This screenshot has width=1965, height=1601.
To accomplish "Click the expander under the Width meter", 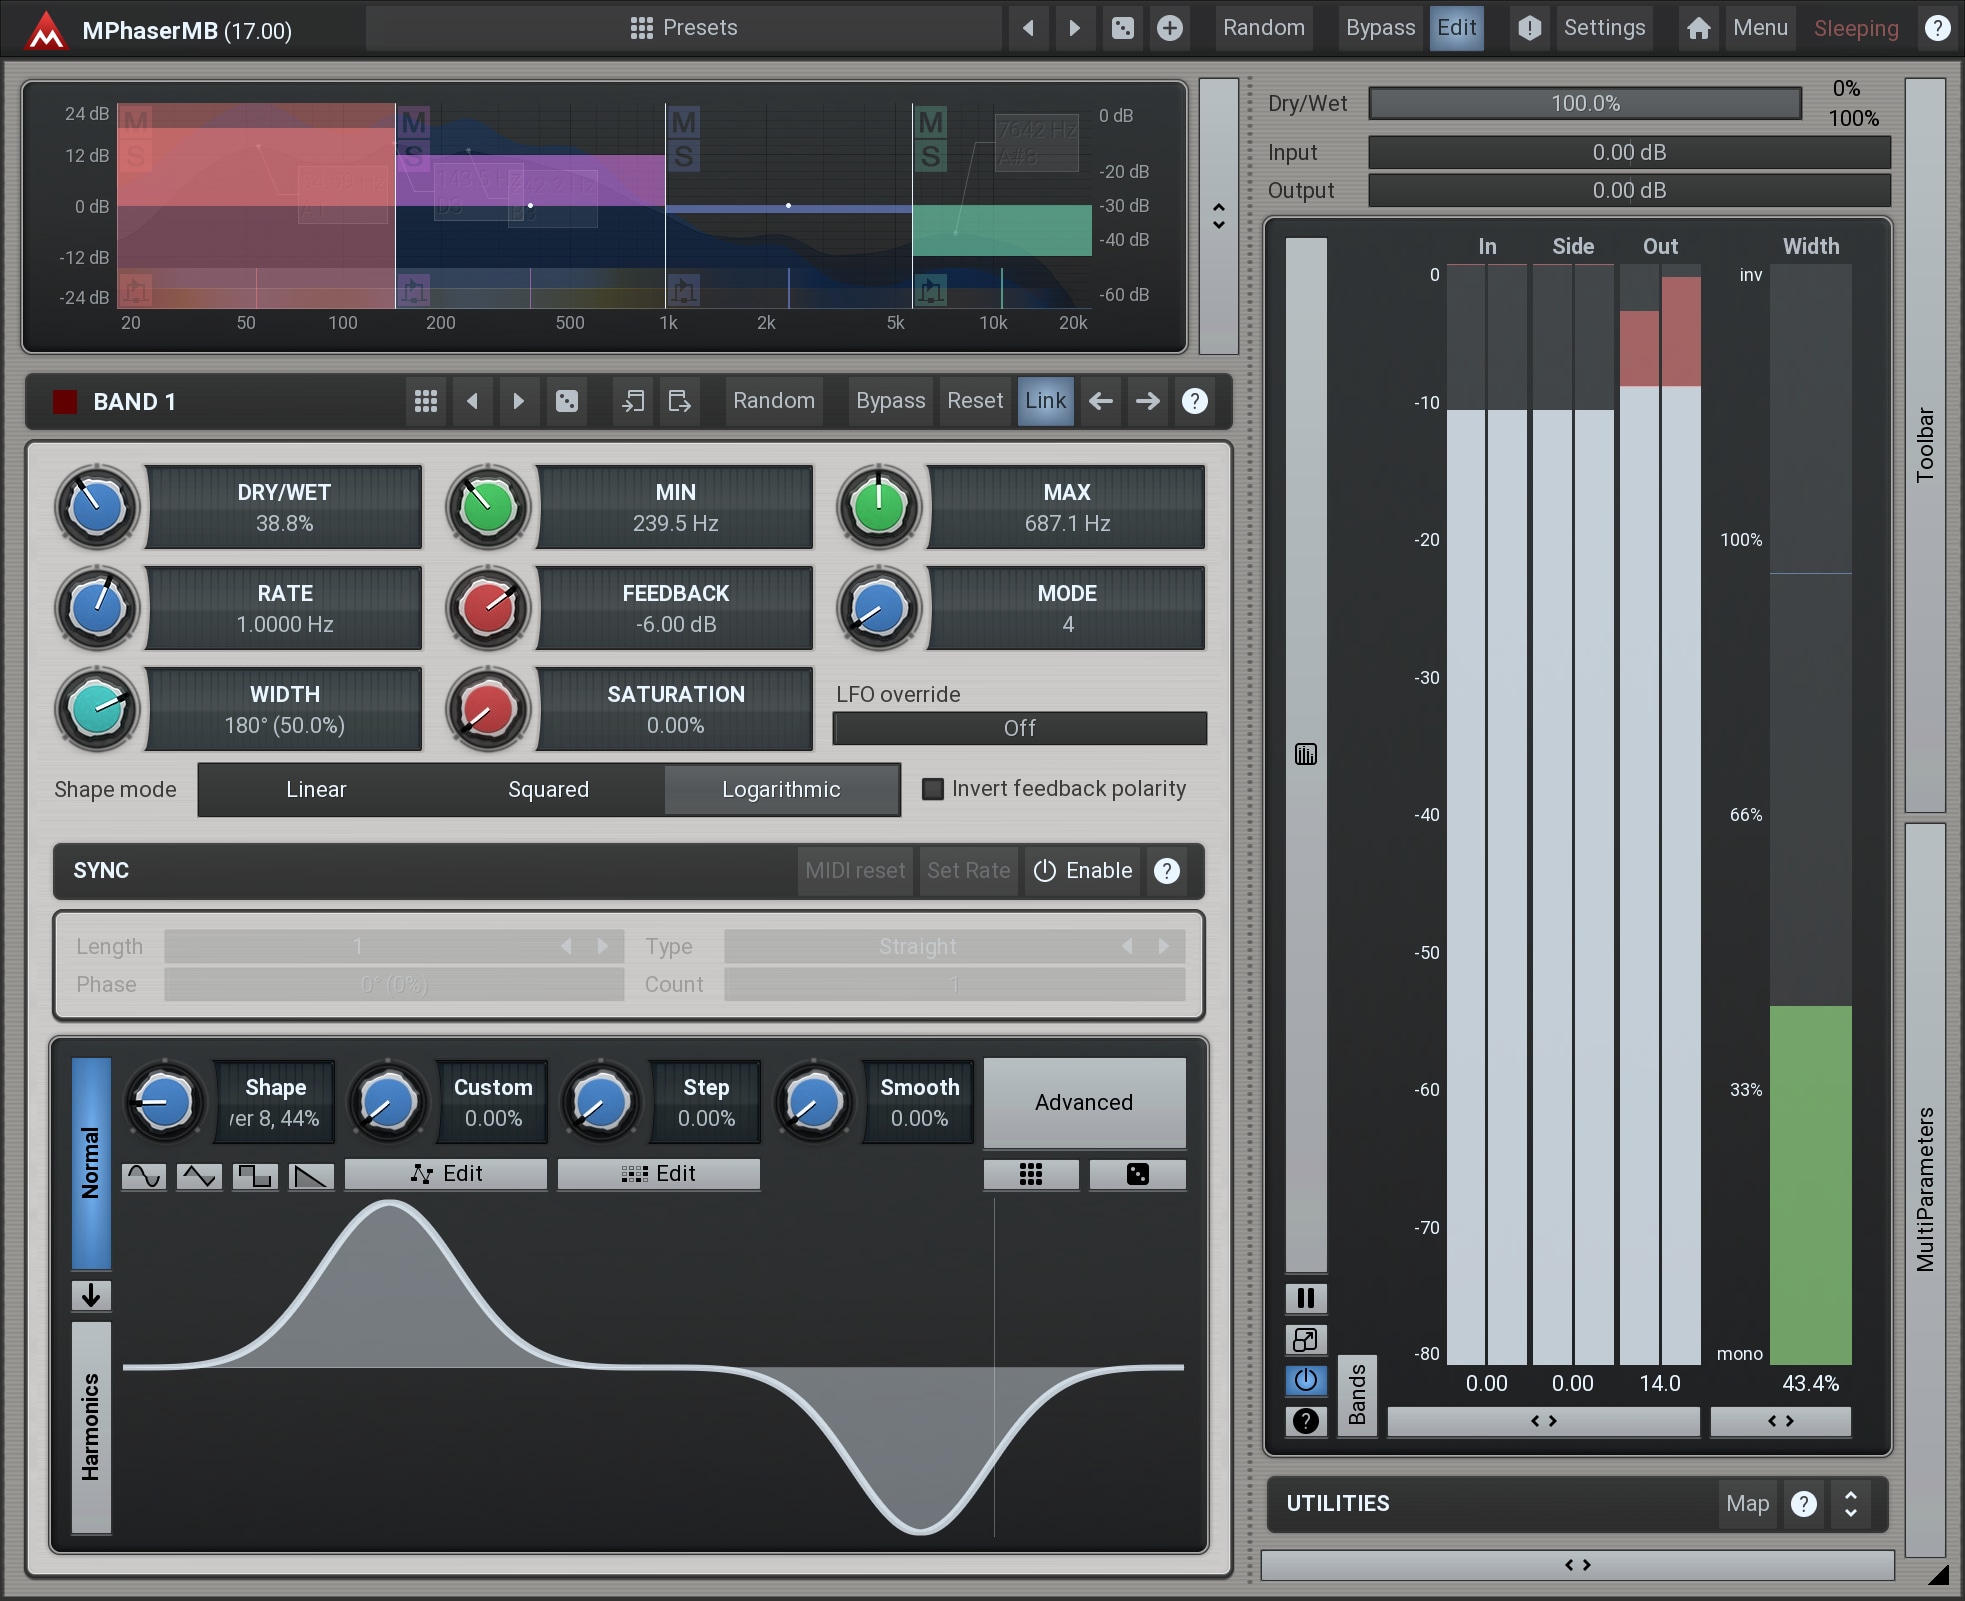I will (x=1780, y=1421).
